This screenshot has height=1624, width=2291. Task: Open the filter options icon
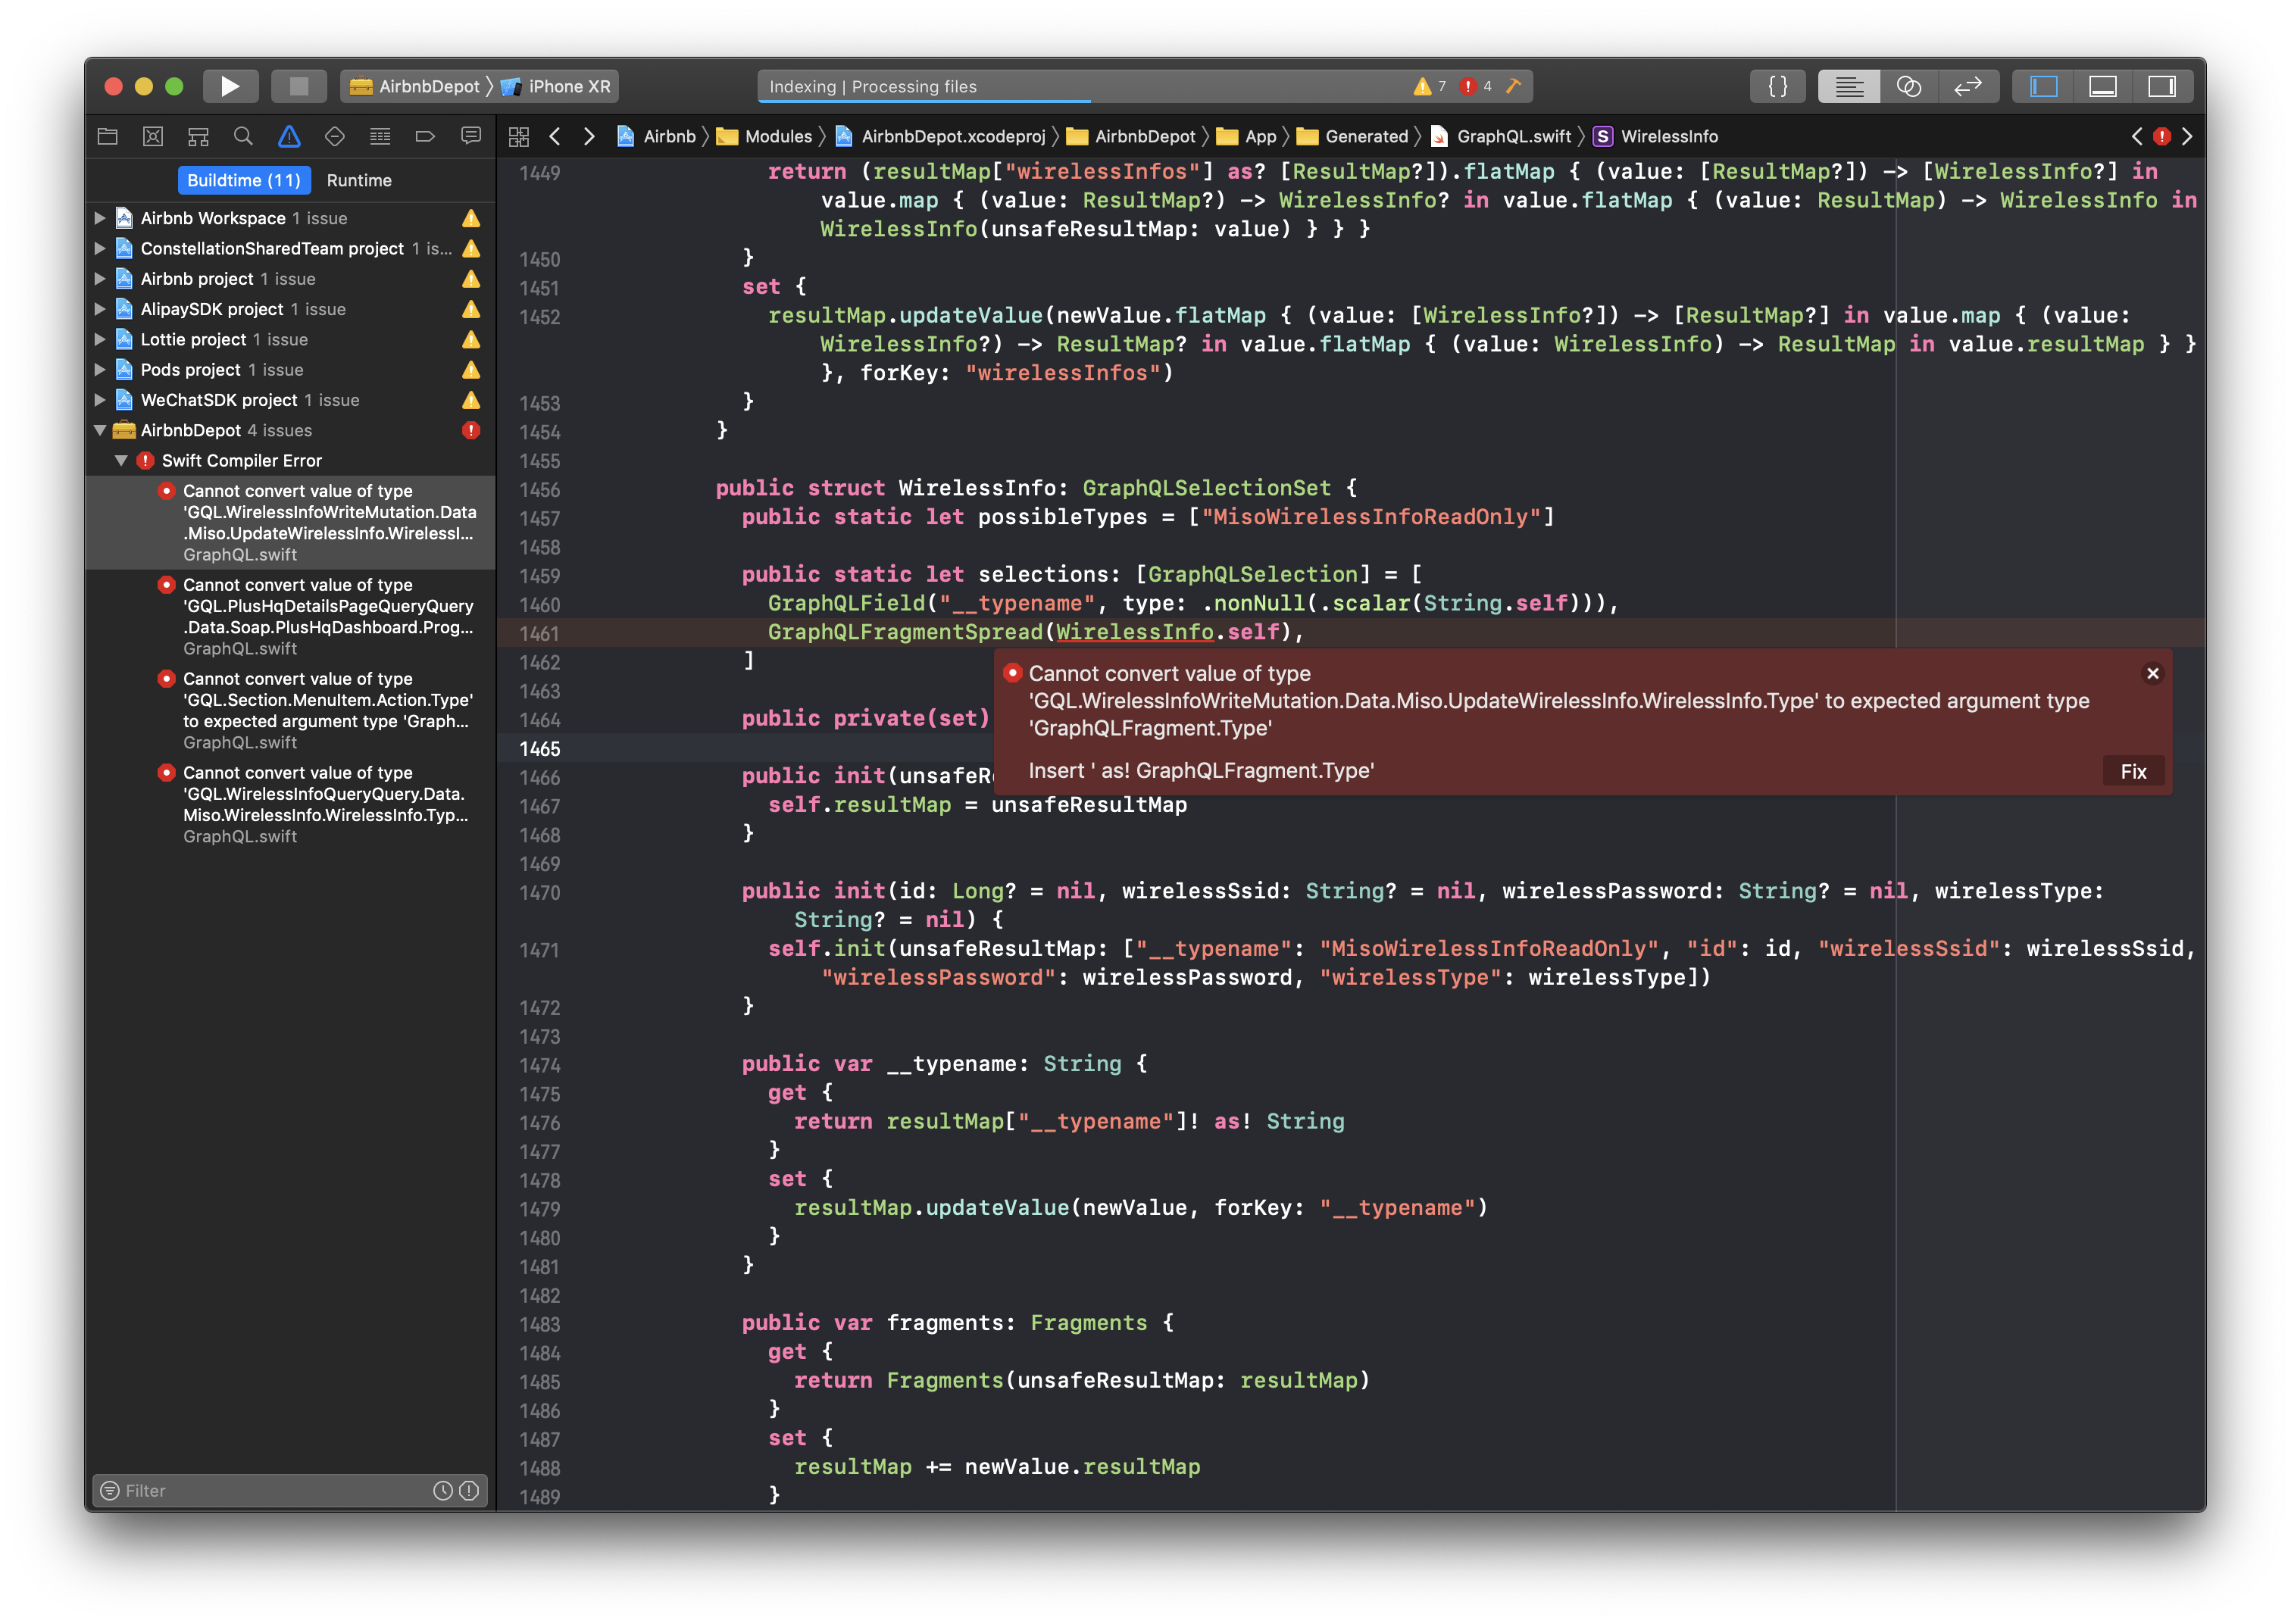click(x=110, y=1491)
